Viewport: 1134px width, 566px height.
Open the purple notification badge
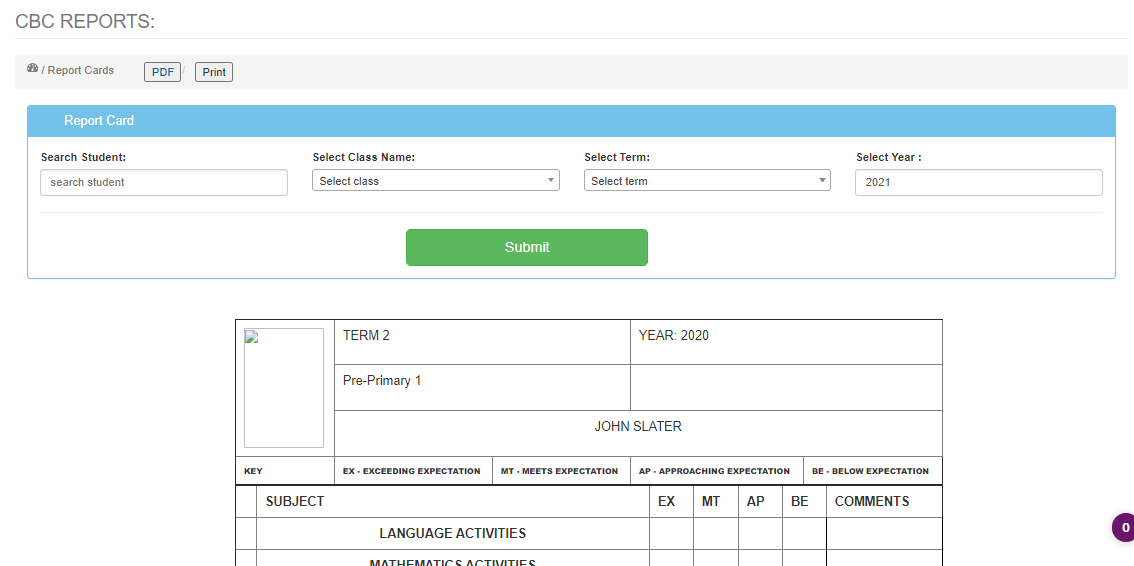point(1124,528)
